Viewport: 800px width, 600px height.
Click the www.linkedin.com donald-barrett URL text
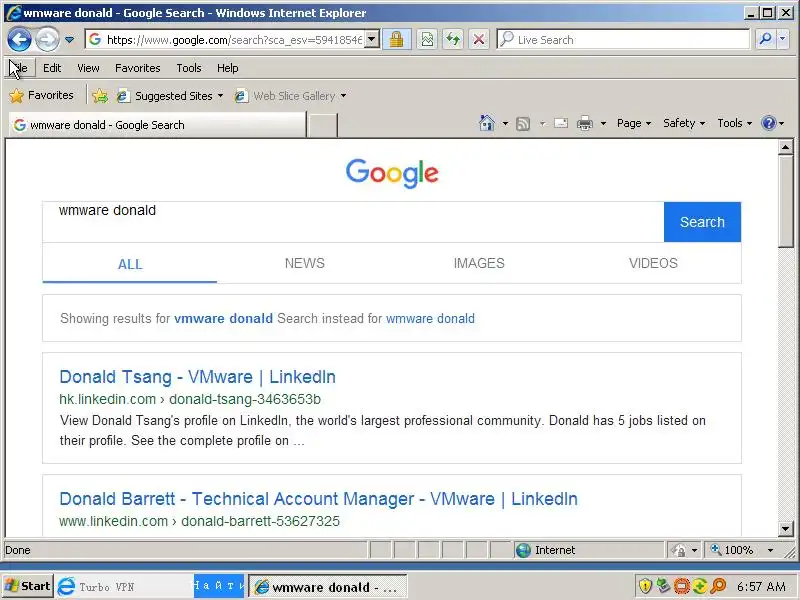[x=199, y=521]
